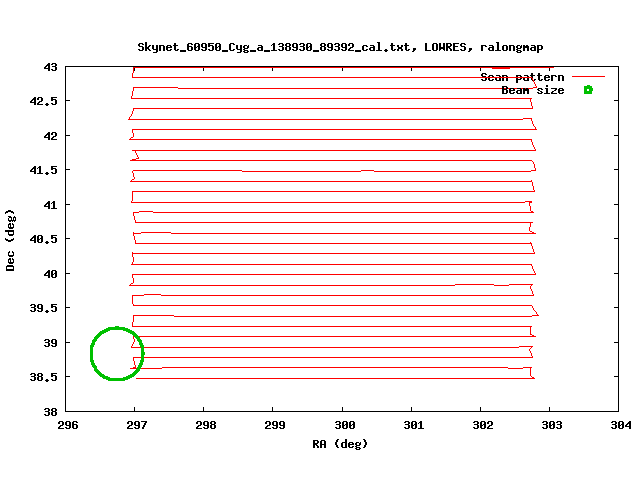Click the 43 tick label on Dec axis
Image resolution: width=640 pixels, height=480 pixels.
click(x=50, y=67)
